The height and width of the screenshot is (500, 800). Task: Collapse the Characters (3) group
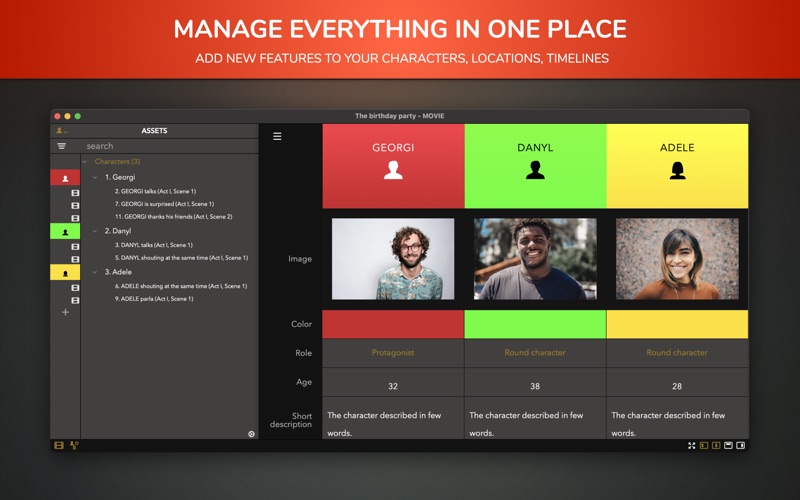pos(85,162)
